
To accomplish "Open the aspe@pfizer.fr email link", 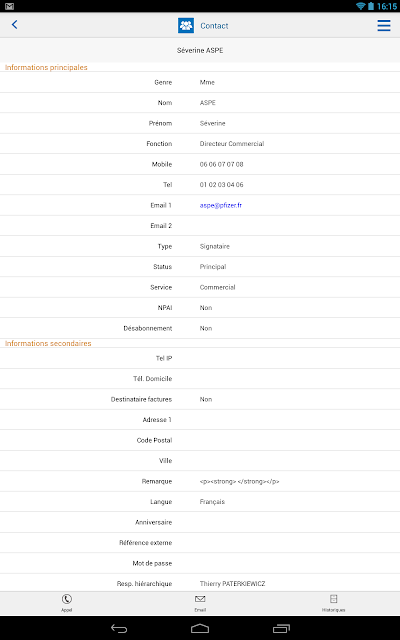I will tap(220, 205).
